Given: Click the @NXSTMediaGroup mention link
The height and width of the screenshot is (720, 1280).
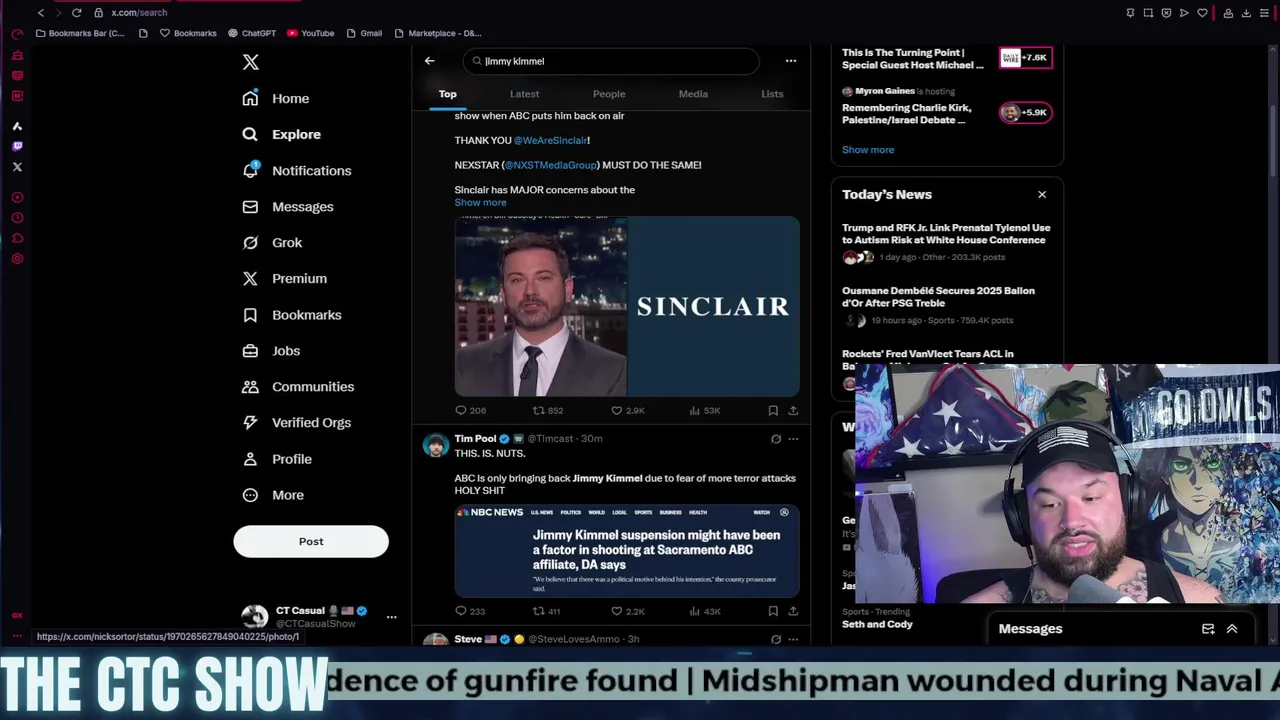Looking at the screenshot, I should tap(550, 165).
